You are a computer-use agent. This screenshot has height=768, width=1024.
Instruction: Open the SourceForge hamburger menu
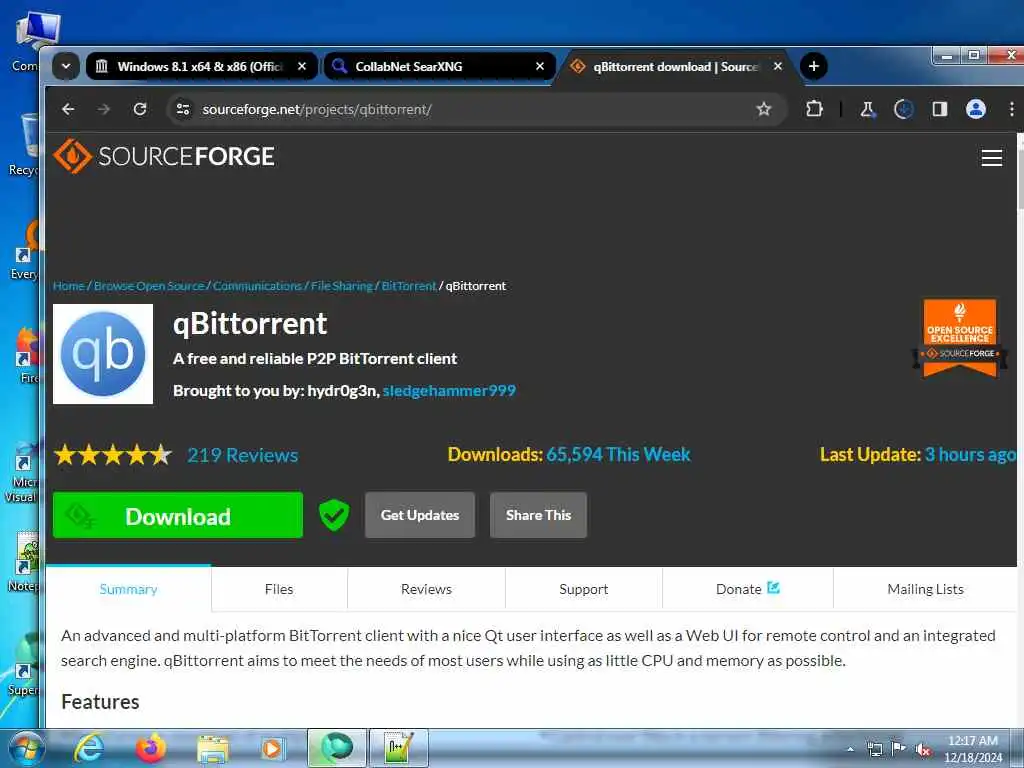[x=991, y=157]
